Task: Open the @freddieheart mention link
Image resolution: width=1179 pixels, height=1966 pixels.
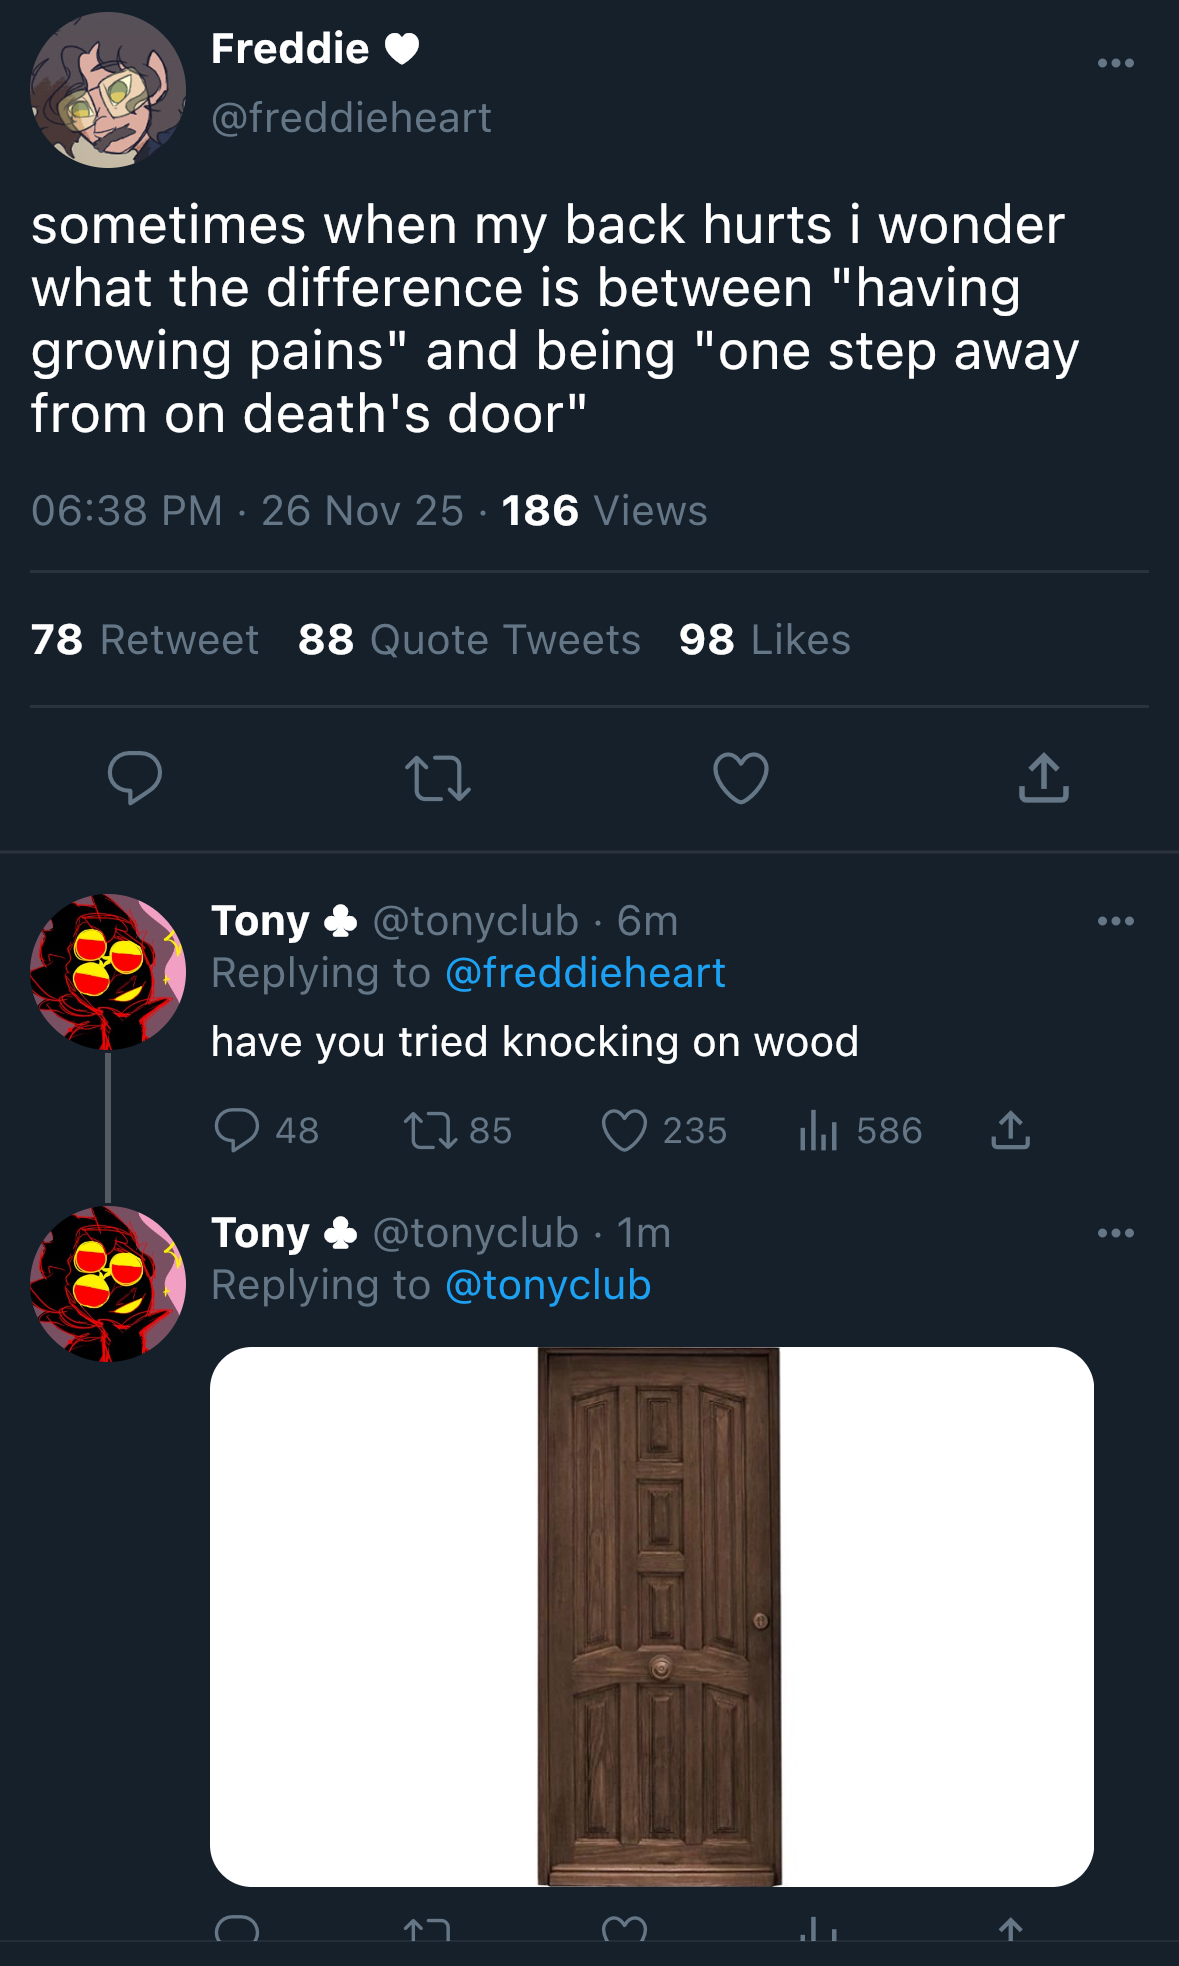Action: point(585,973)
